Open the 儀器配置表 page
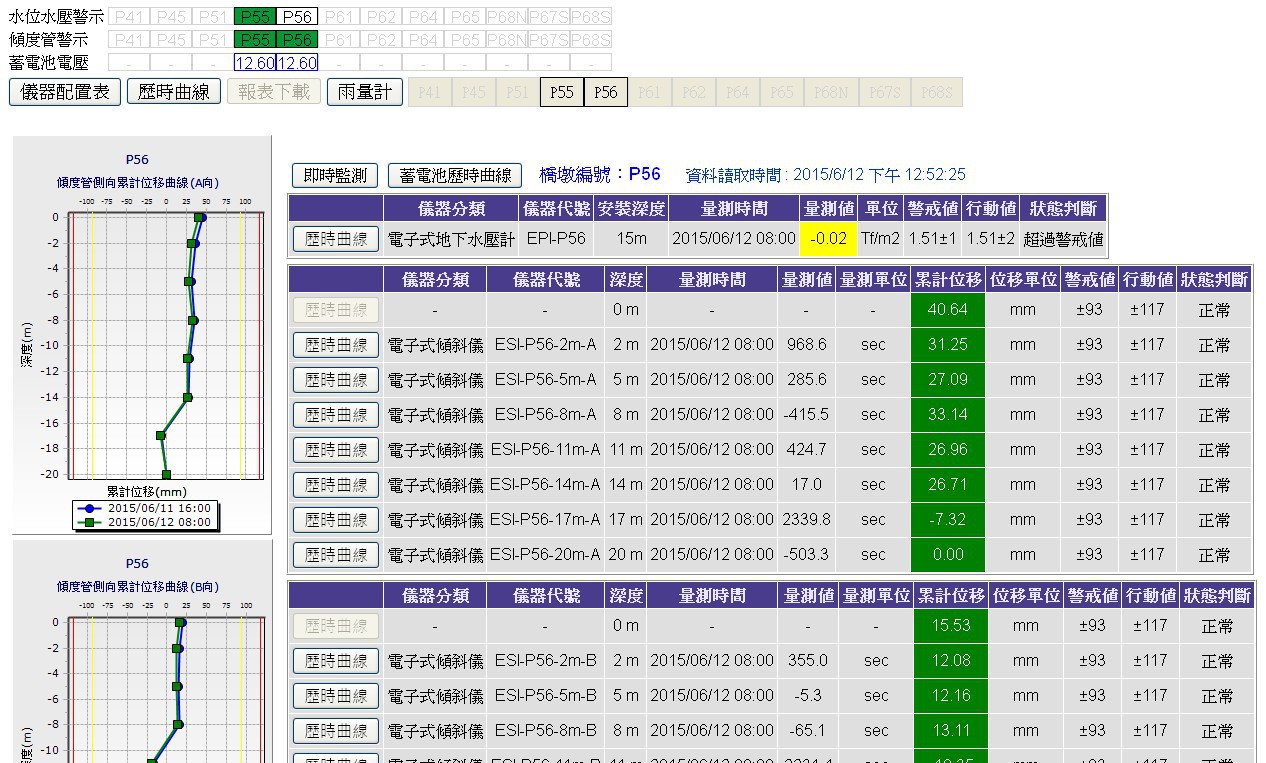This screenshot has height=763, width=1266. 65,92
